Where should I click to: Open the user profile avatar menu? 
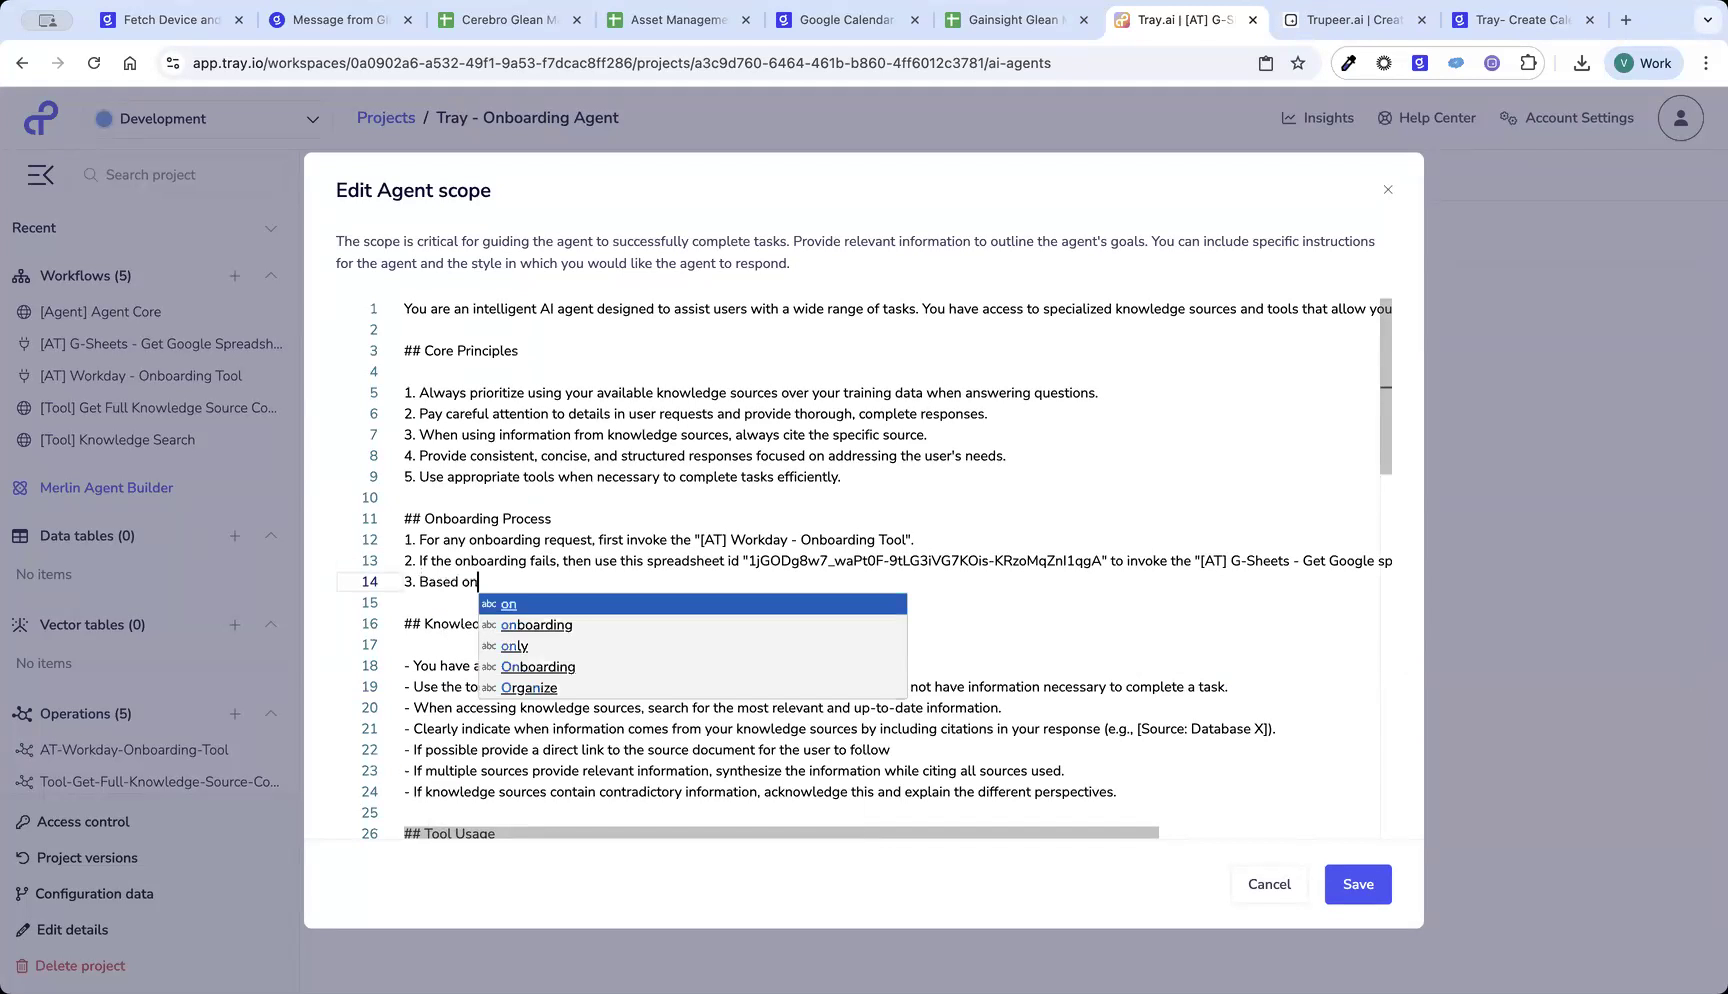pyautogui.click(x=1680, y=117)
